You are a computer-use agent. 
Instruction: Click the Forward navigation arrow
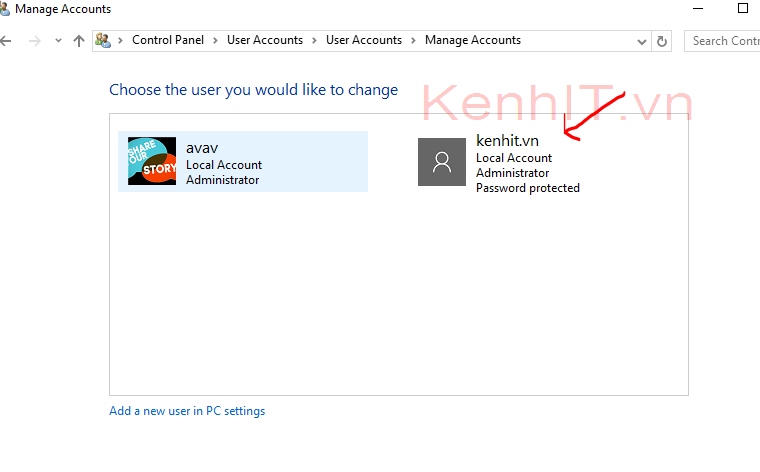point(34,41)
